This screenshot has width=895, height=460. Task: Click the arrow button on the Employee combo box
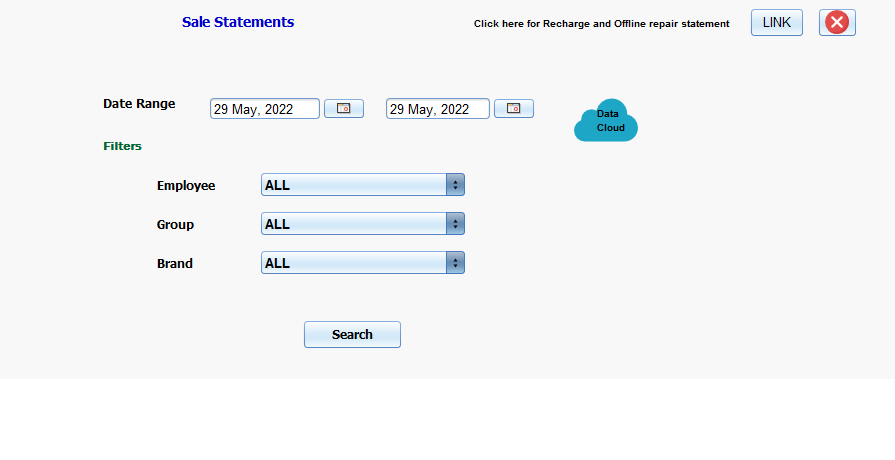point(455,185)
